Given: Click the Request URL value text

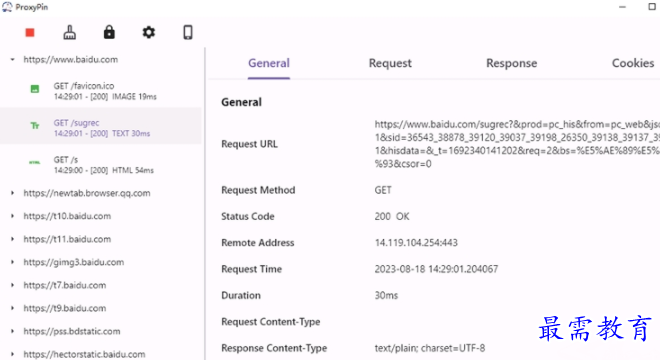Looking at the screenshot, I should coord(517,144).
